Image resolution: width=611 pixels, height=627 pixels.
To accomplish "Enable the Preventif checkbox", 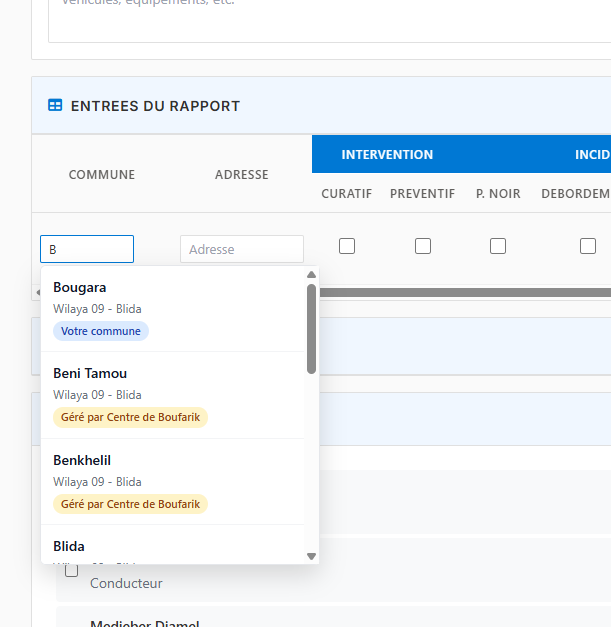I will pyautogui.click(x=423, y=246).
